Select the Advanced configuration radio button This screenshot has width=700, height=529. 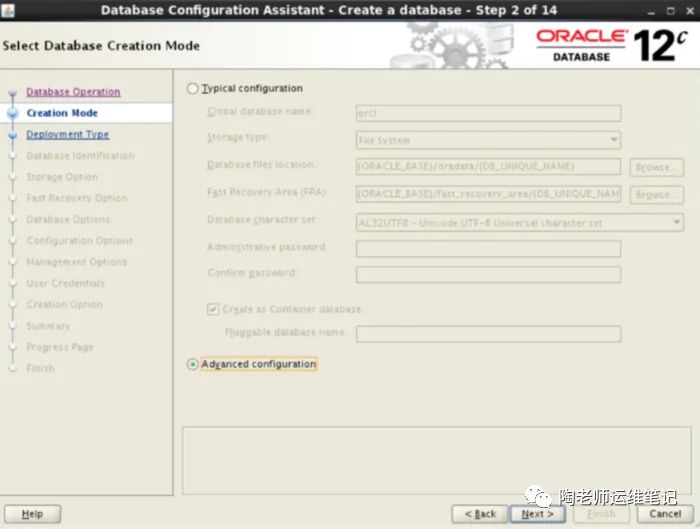[192, 364]
